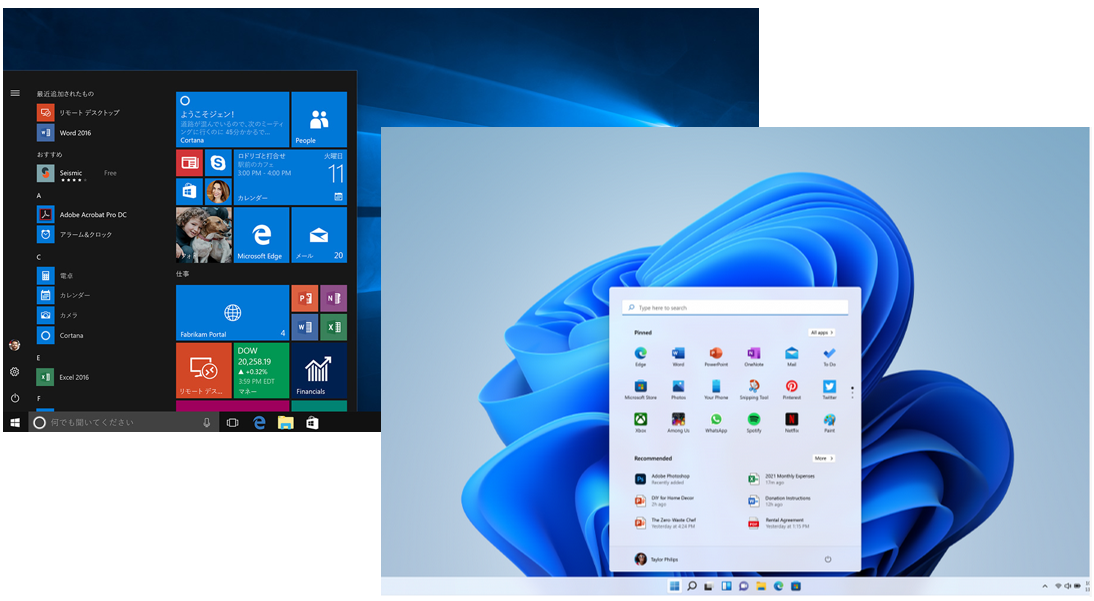Screen dimensions: 1094x601
Task: Expand the All apps list
Action: coord(823,333)
